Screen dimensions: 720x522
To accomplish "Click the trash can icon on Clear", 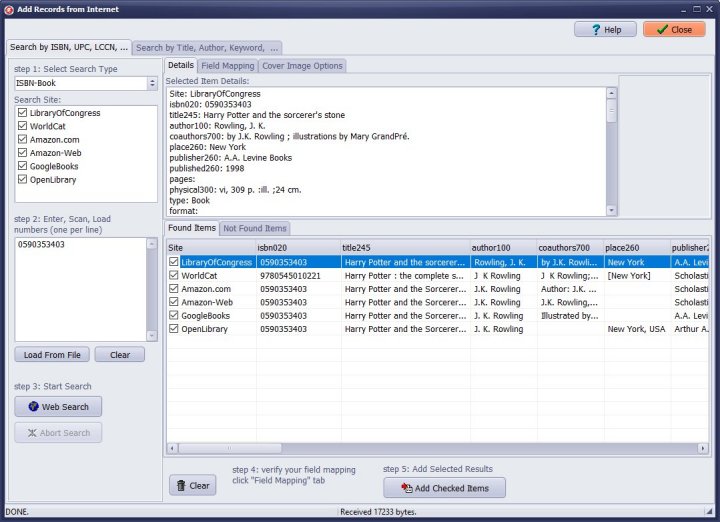I will tap(181, 485).
